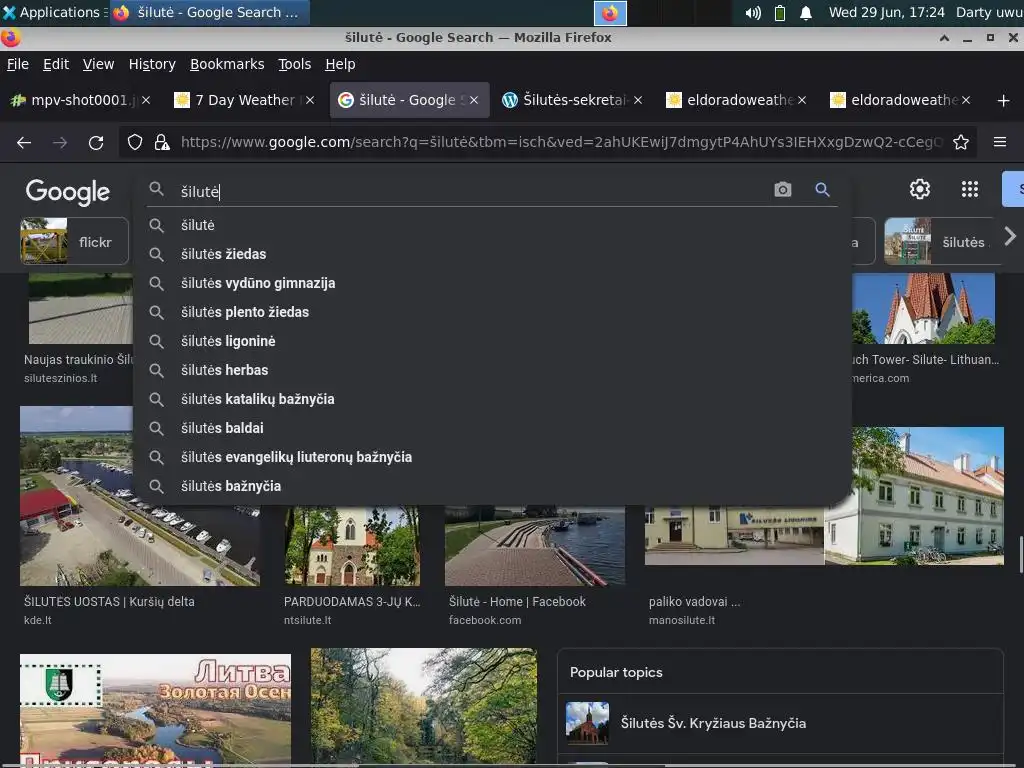Select suggestion šilutės vydūno gimnazija
Viewport: 1024px width, 768px height.
492,283
